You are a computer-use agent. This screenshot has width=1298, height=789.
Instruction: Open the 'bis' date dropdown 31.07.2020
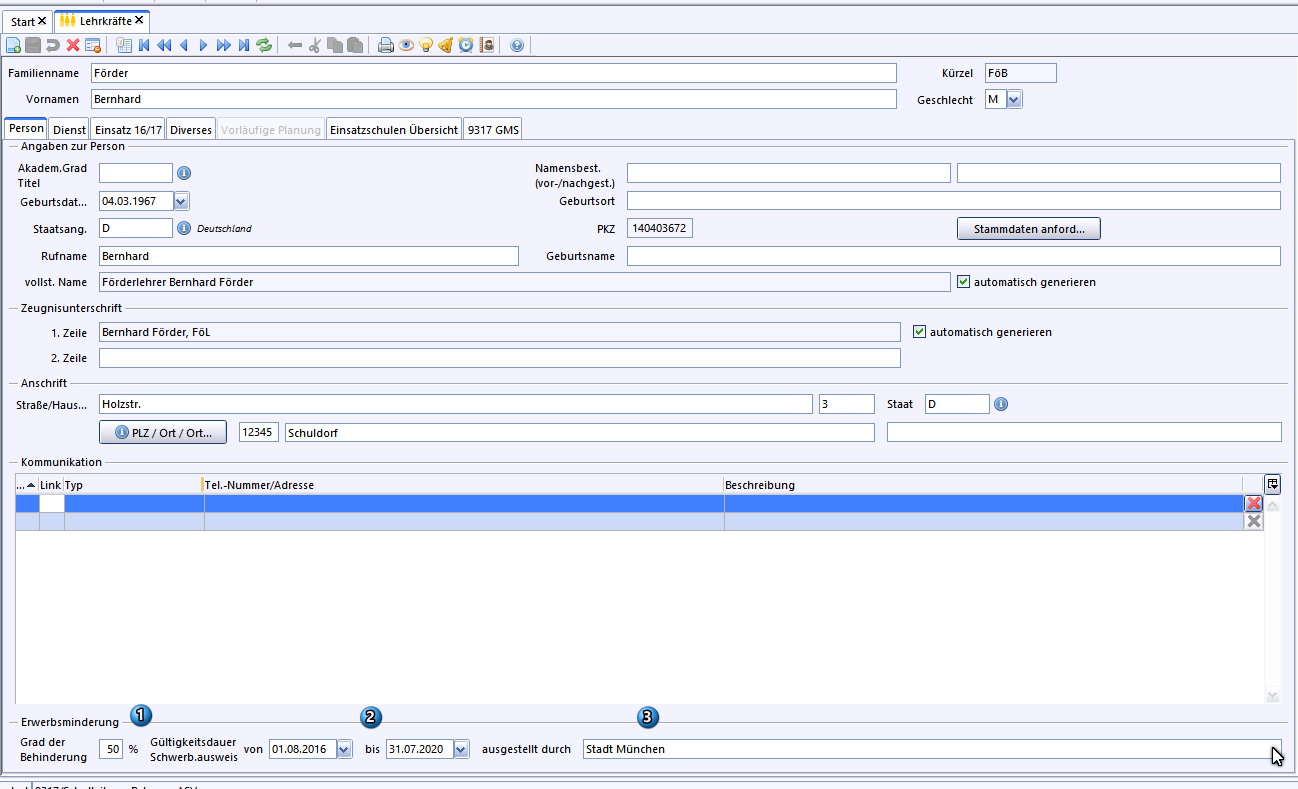(x=461, y=749)
